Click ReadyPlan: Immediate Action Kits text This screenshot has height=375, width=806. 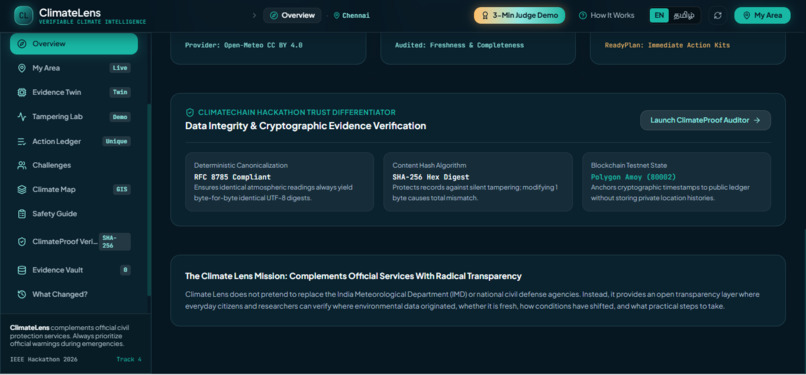point(667,45)
